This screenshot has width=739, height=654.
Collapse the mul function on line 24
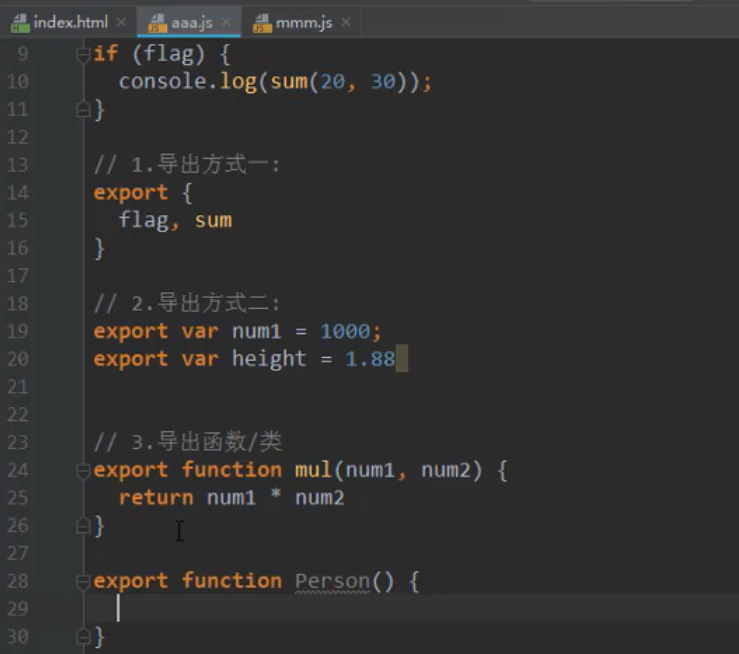pos(83,471)
